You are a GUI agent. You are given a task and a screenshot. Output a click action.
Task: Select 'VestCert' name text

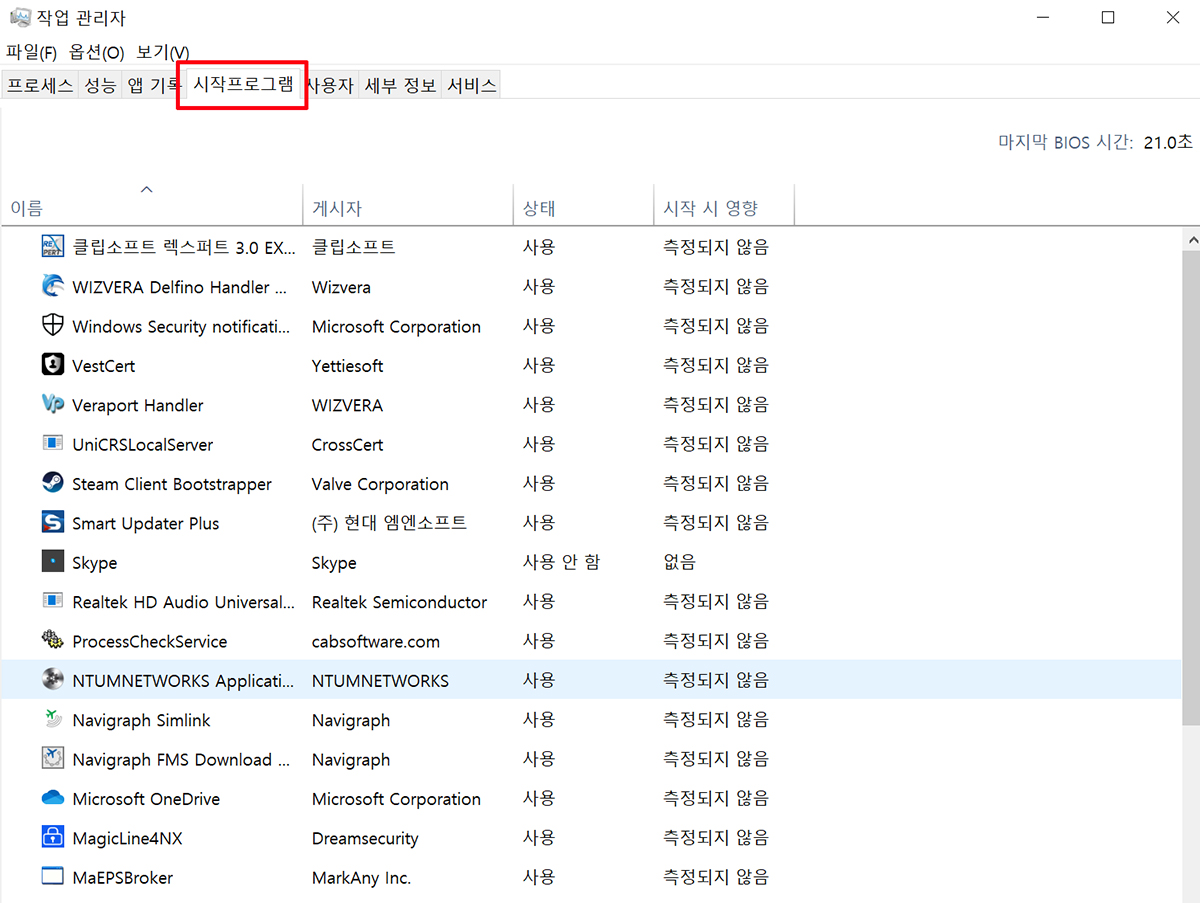click(x=104, y=366)
